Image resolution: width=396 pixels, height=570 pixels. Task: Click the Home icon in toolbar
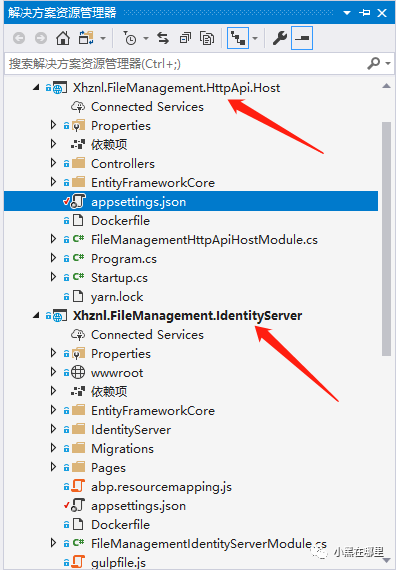click(63, 38)
